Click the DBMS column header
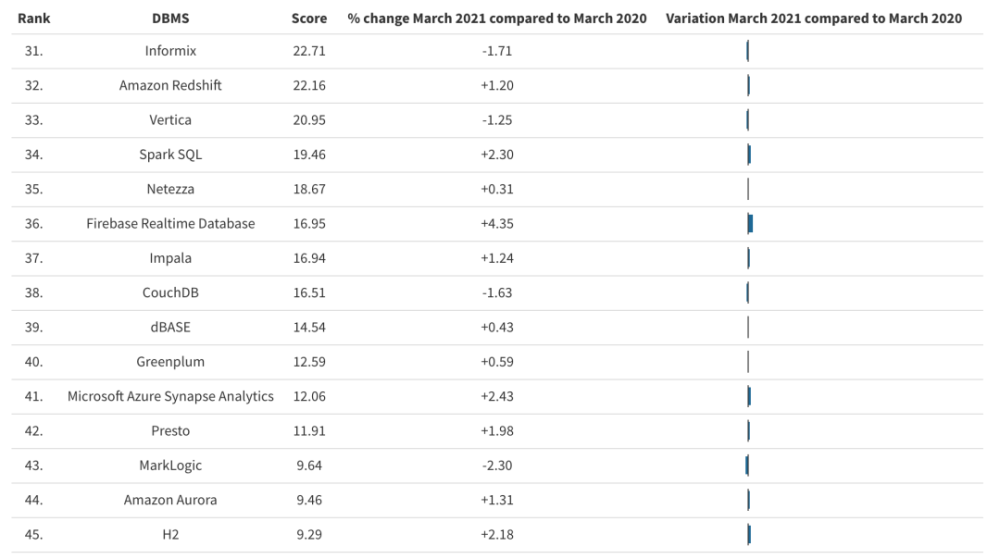This screenshot has width=1000, height=559. 170,18
